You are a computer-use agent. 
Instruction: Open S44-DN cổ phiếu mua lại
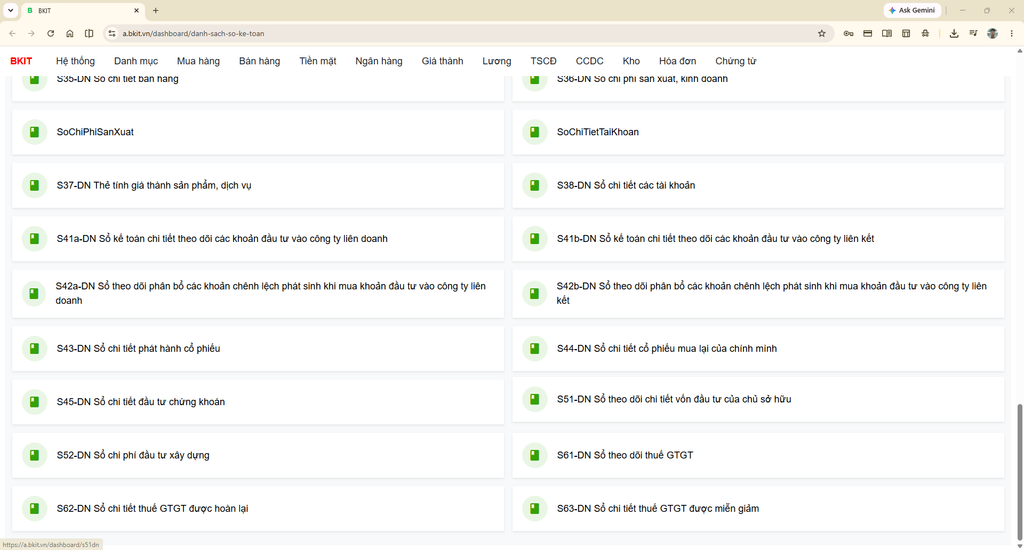(758, 349)
